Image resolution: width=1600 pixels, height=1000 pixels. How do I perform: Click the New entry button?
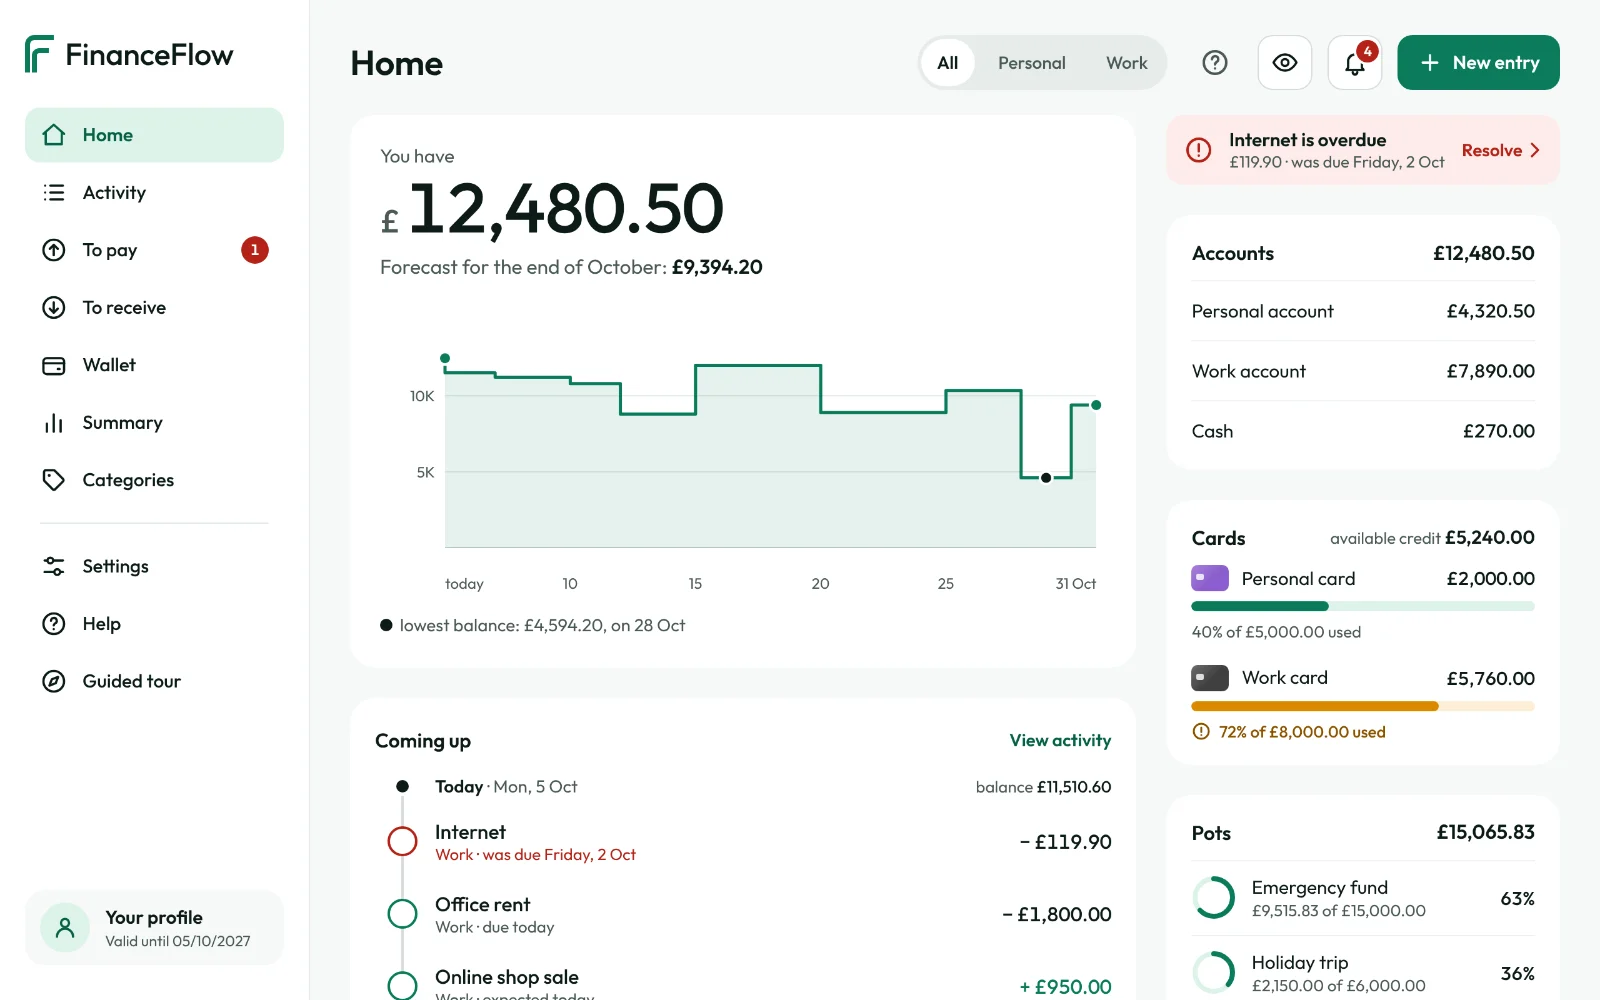[1478, 63]
